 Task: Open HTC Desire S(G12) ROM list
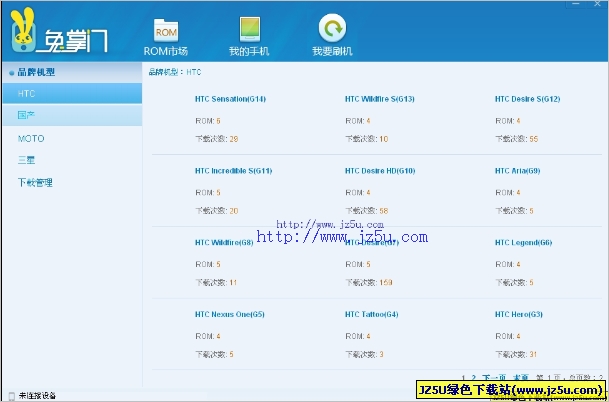[x=527, y=99]
